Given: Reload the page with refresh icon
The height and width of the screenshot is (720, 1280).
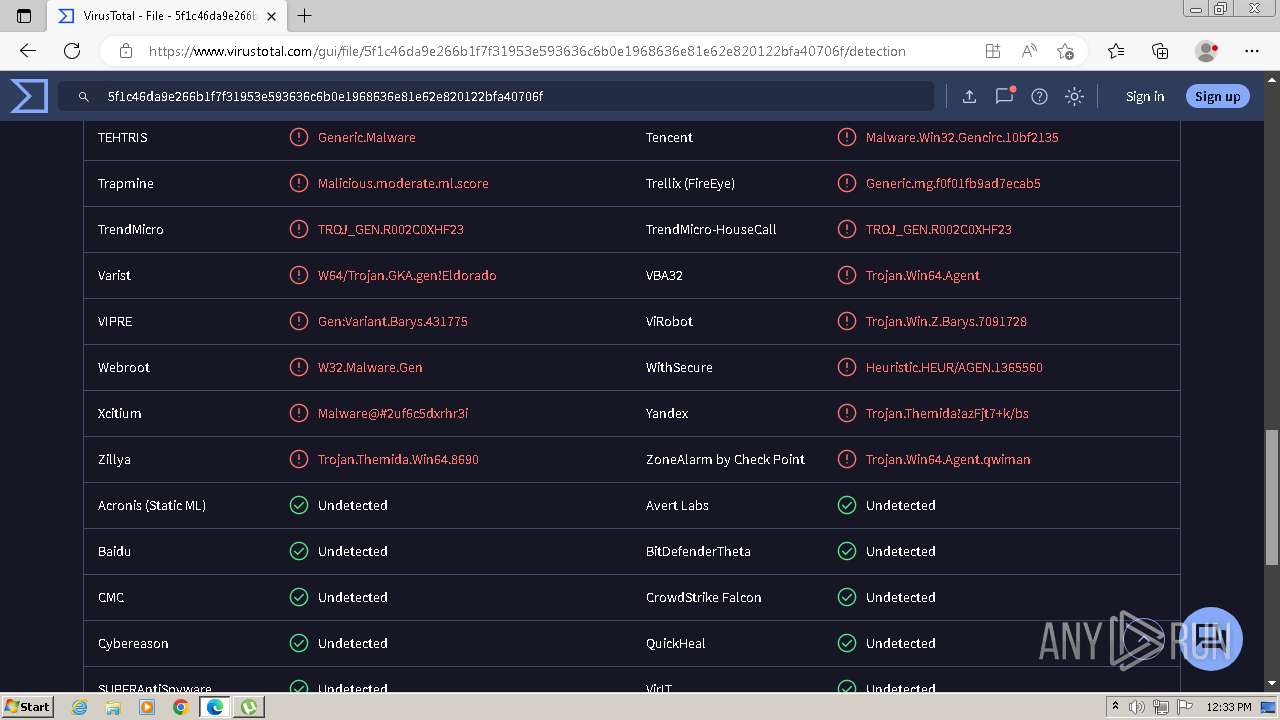Looking at the screenshot, I should pos(72,51).
